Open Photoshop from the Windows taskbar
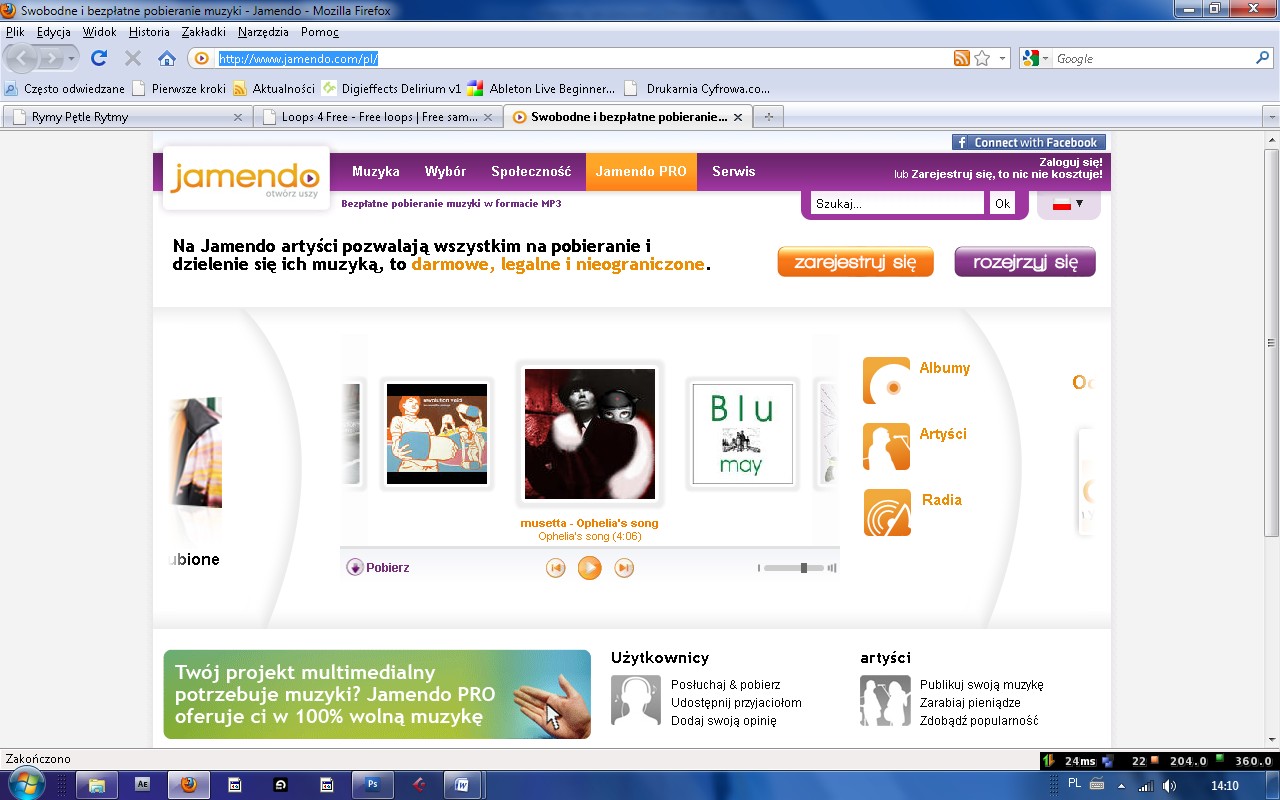This screenshot has width=1280, height=800. pyautogui.click(x=372, y=784)
